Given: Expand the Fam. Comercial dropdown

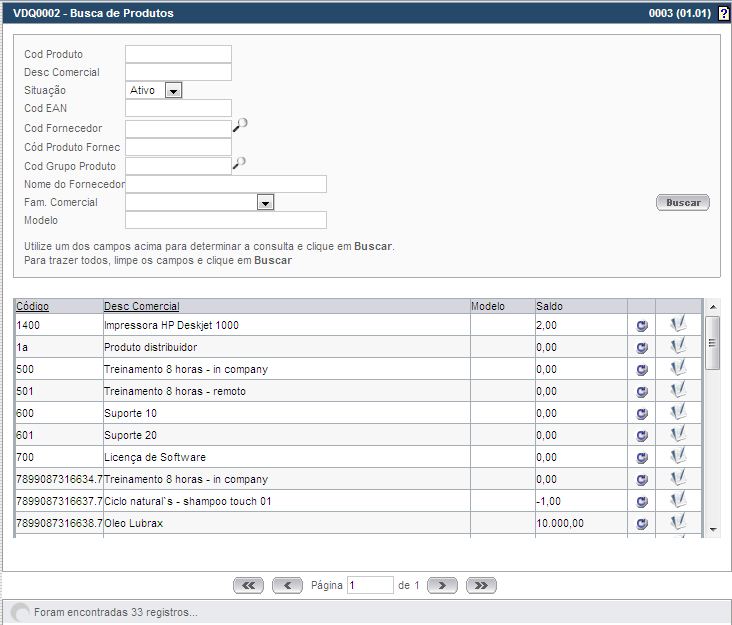Looking at the screenshot, I should pos(265,203).
